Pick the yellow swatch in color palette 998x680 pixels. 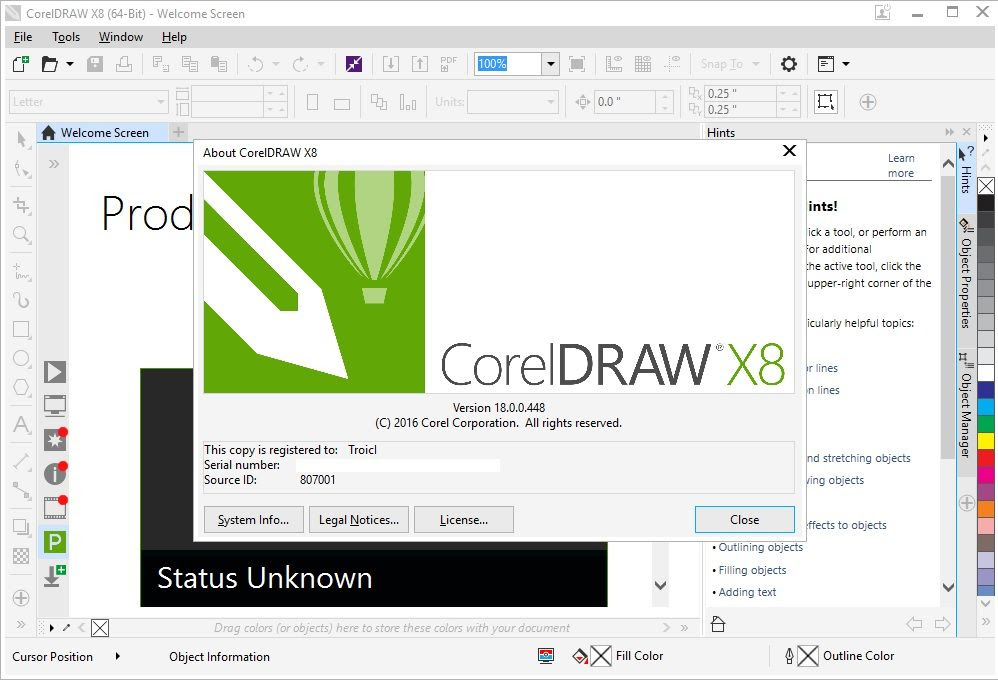[986, 441]
